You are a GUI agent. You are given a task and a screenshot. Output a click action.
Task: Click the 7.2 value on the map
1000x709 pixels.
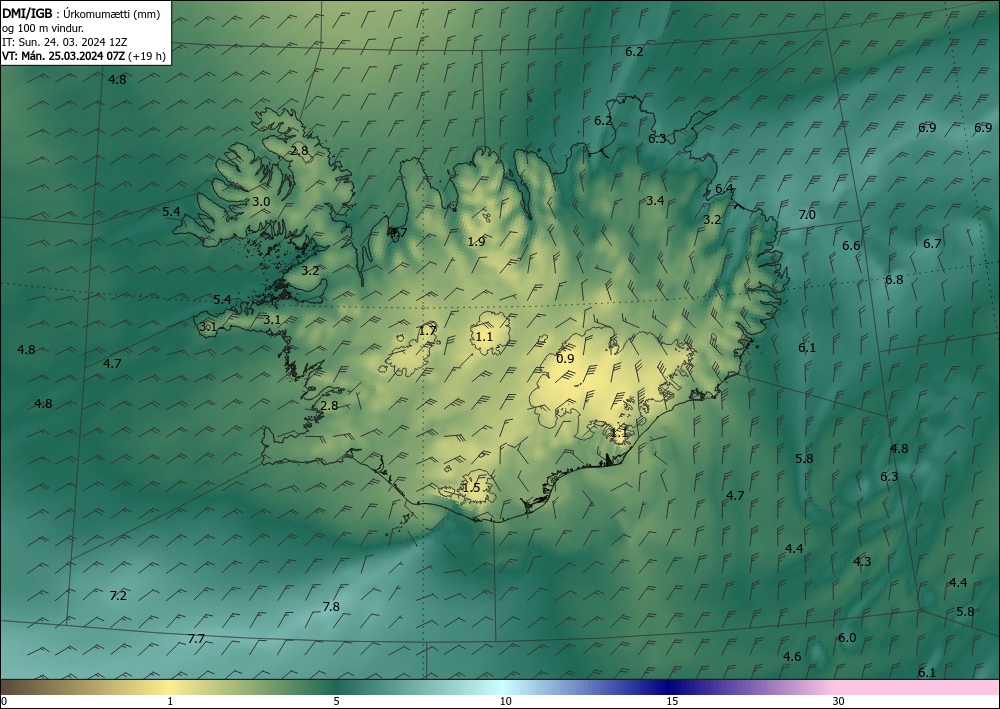(x=118, y=596)
